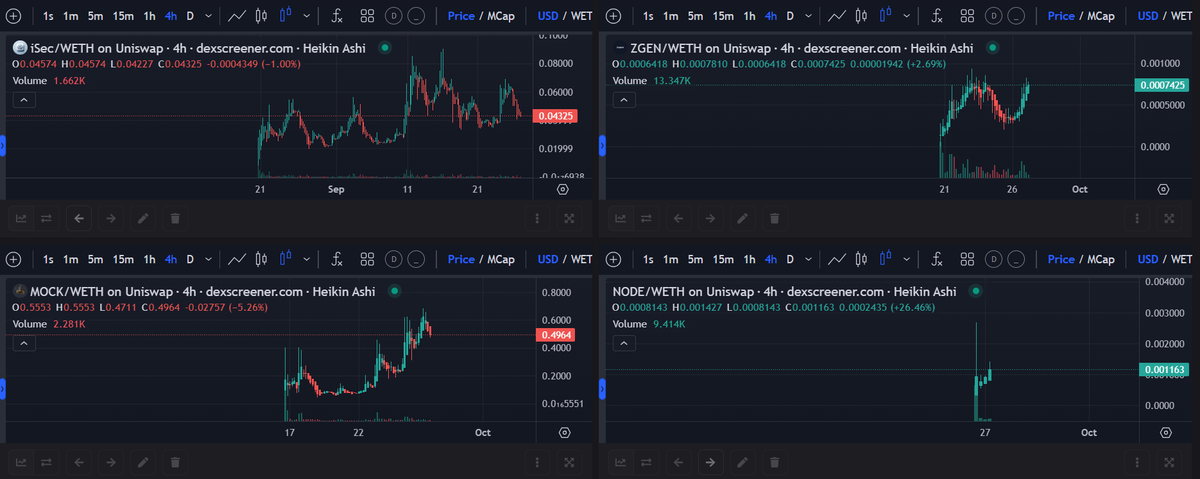
Task: Toggle the D circle button on MOCK toolbar
Action: (x=393, y=259)
